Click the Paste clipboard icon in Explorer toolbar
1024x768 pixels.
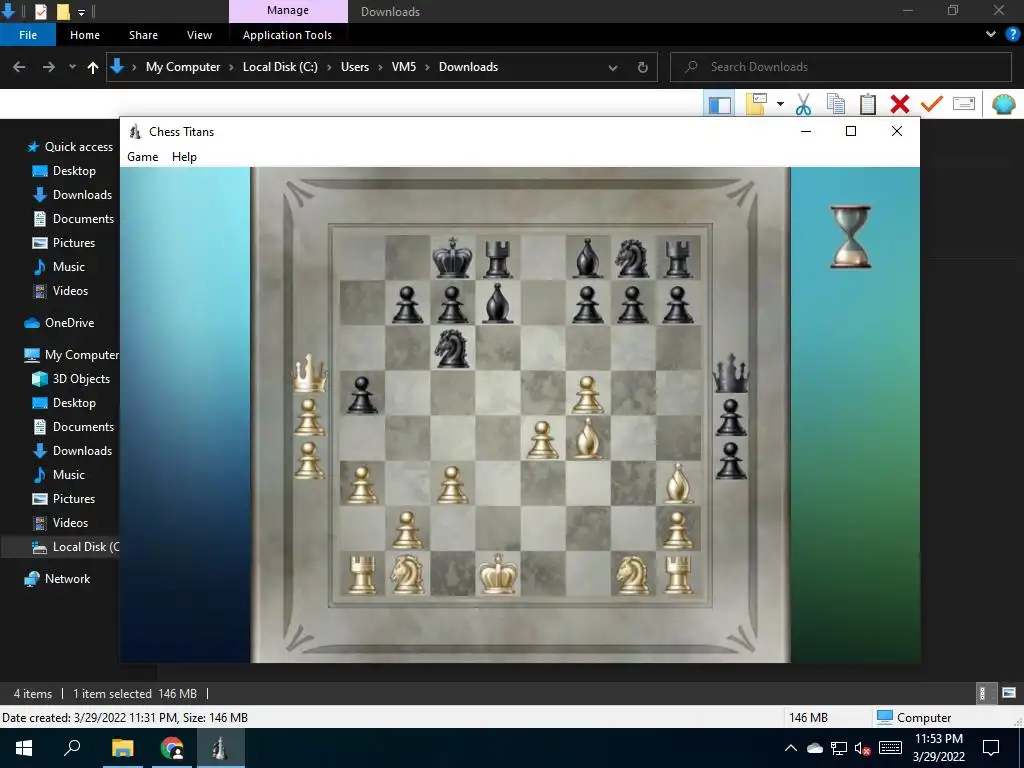(868, 104)
